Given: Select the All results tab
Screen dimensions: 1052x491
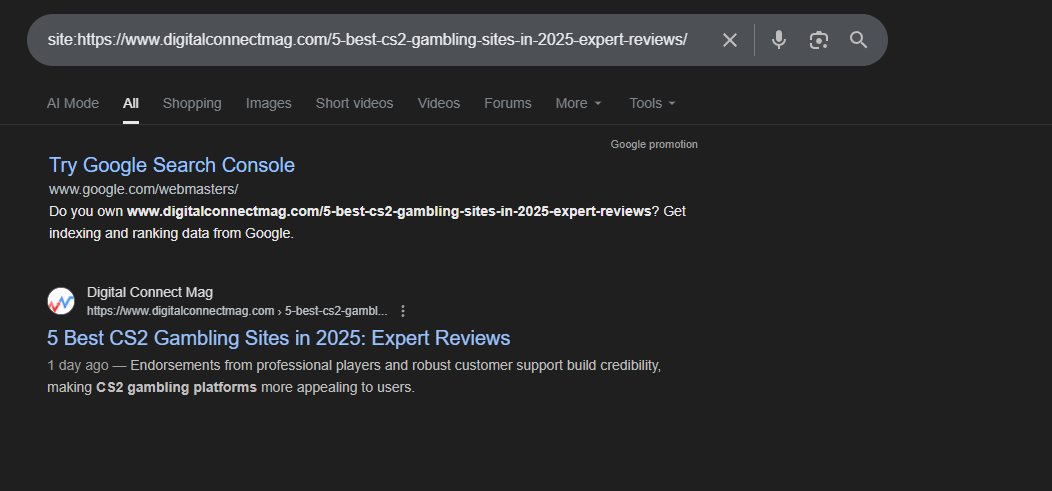Looking at the screenshot, I should [131, 103].
